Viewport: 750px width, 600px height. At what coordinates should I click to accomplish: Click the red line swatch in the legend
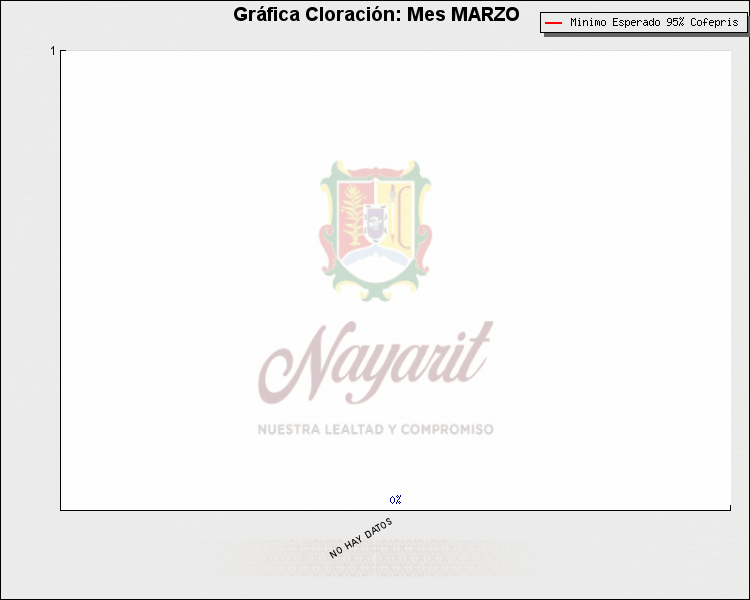[x=553, y=22]
